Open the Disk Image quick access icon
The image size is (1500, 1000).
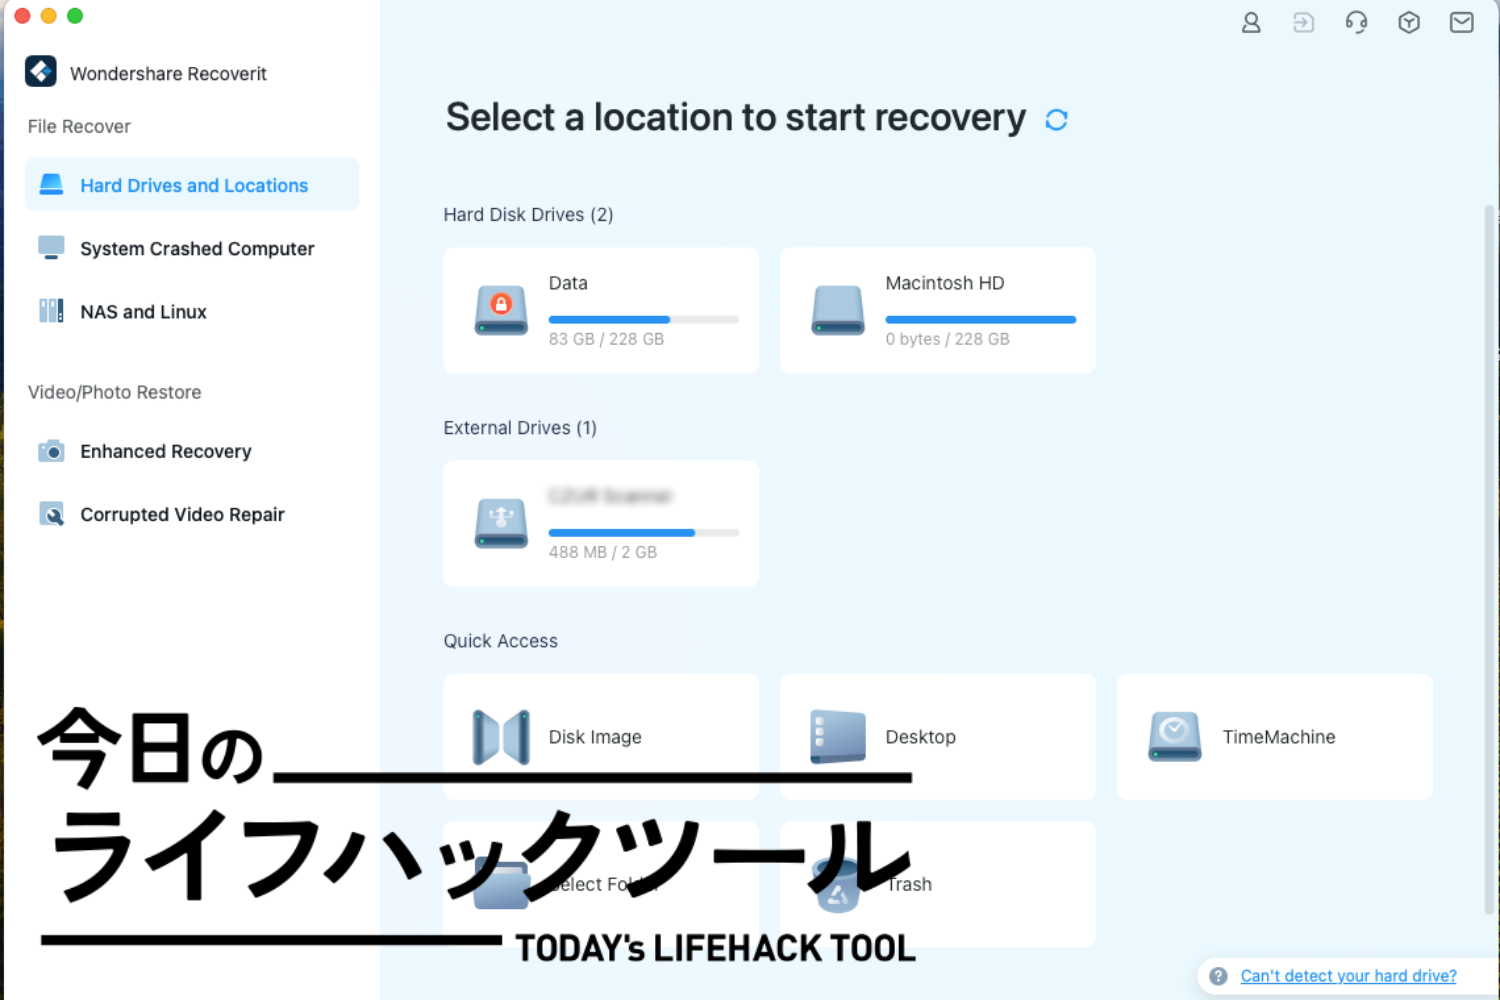pos(500,737)
